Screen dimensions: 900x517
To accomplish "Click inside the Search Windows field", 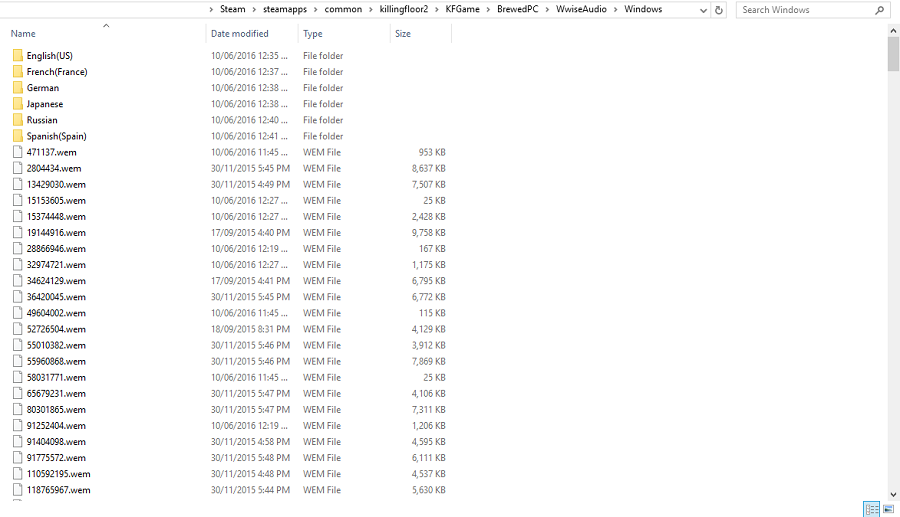I will (805, 10).
